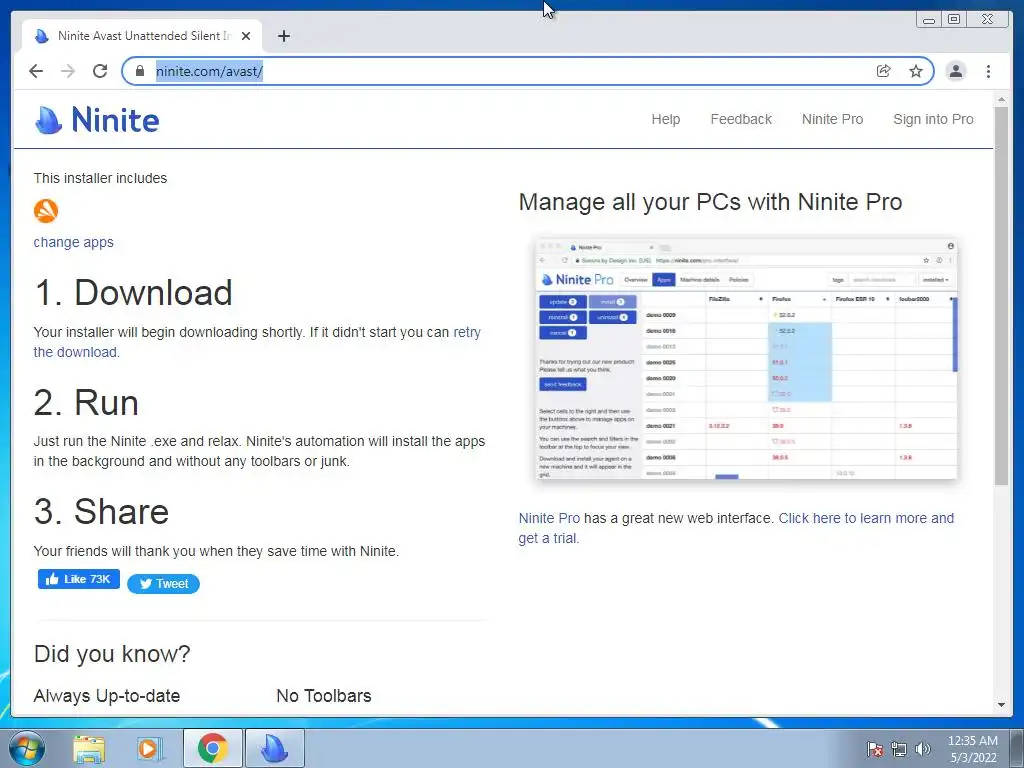Open Windows Explorer from the taskbar
This screenshot has height=768, width=1024.
coord(89,748)
